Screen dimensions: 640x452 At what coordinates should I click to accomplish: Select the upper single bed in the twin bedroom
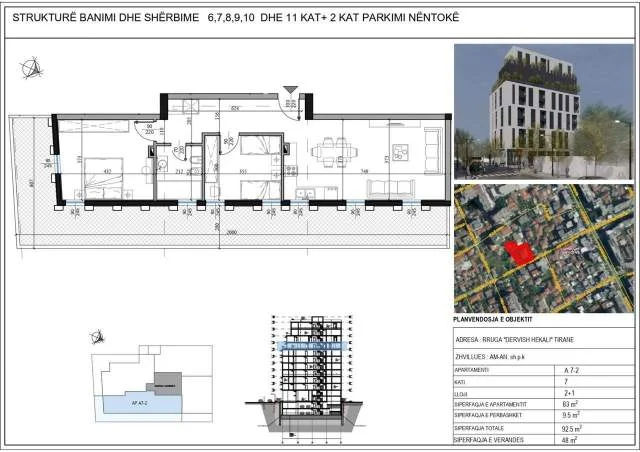pos(260,145)
